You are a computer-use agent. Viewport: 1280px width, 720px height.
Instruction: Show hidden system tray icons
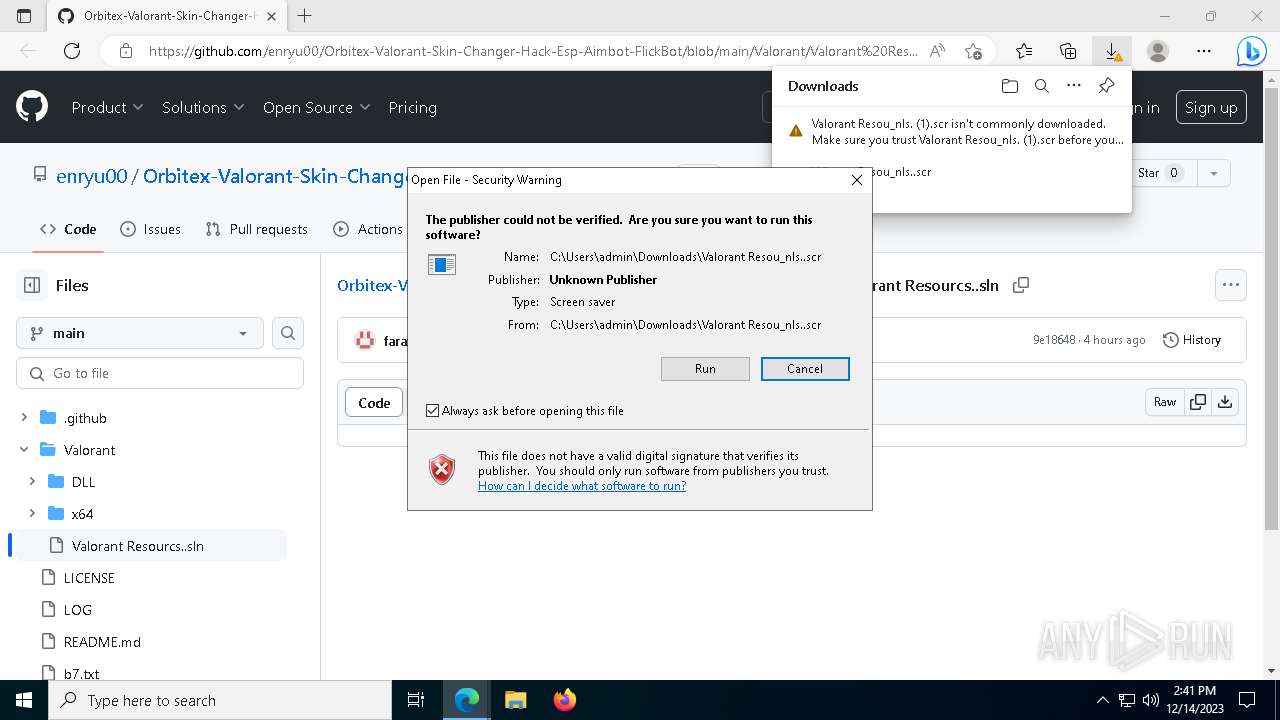[1103, 700]
